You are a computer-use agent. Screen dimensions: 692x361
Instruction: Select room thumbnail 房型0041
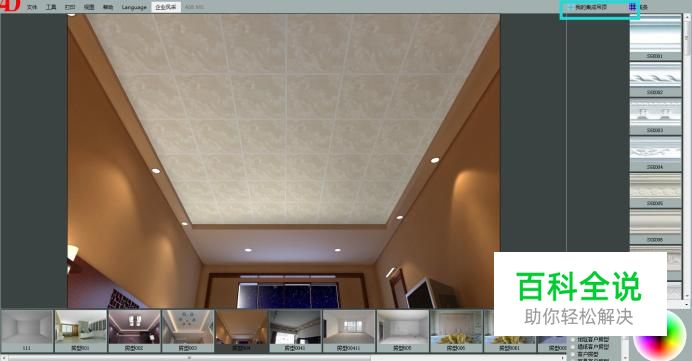pyautogui.click(x=295, y=331)
